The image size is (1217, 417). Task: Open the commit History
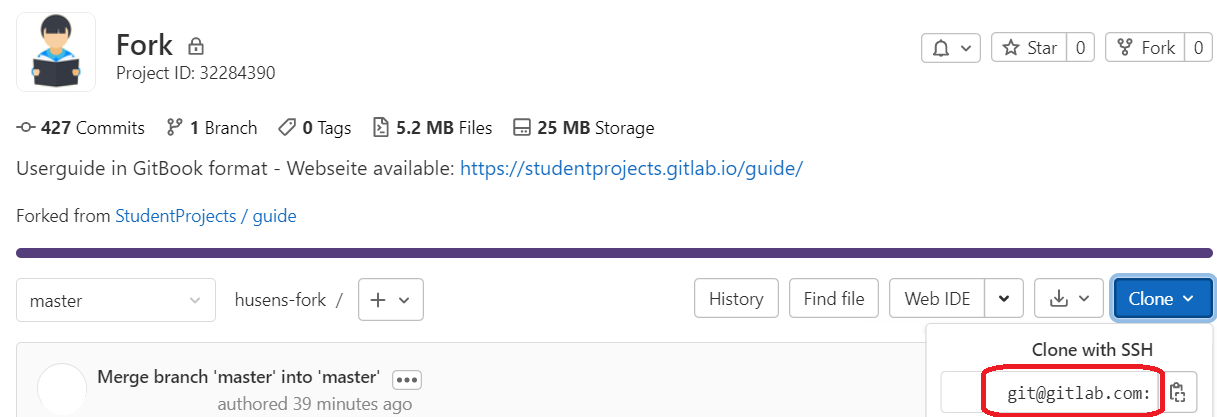(x=736, y=298)
